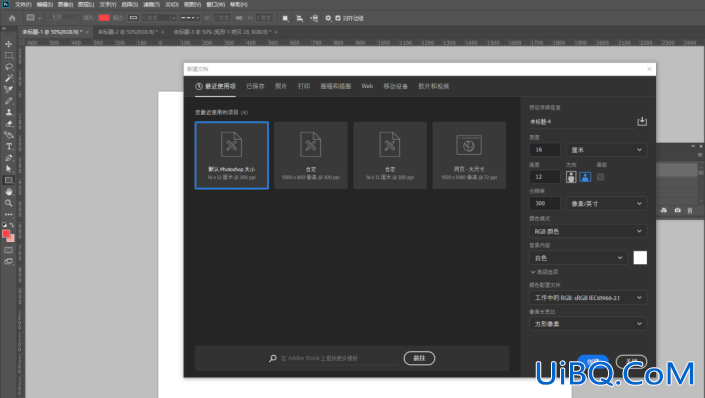Select the Pen tool
Screen dimensions: 705x398
[9, 158]
